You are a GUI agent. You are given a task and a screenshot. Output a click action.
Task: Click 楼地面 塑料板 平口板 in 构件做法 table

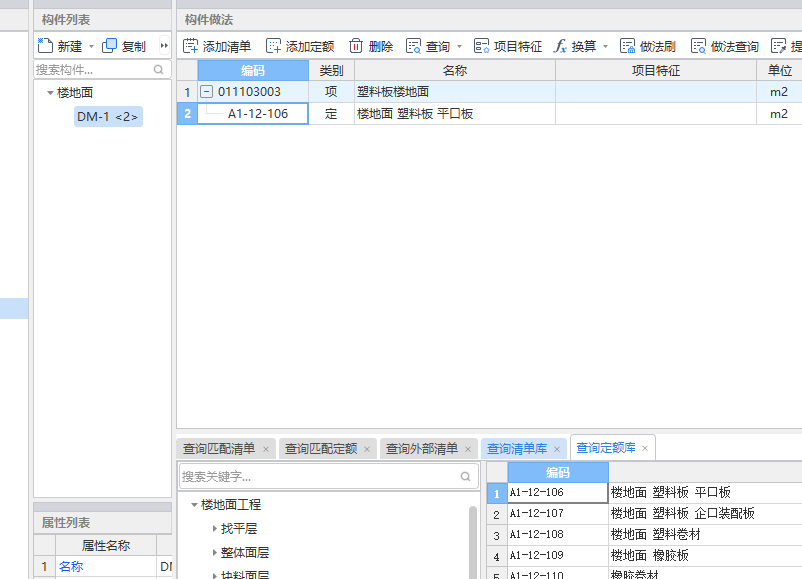click(455, 114)
